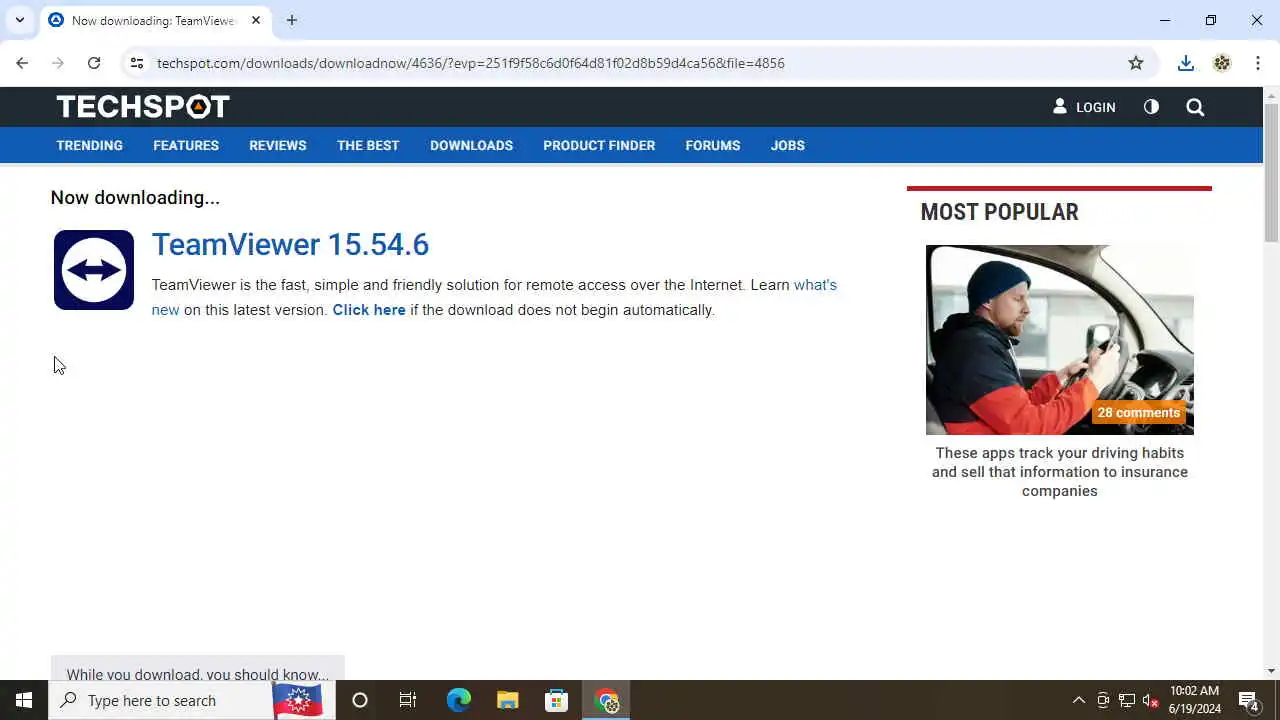Screen dimensions: 1280x720
Task: Click the meet now tray icon
Action: point(1103,700)
